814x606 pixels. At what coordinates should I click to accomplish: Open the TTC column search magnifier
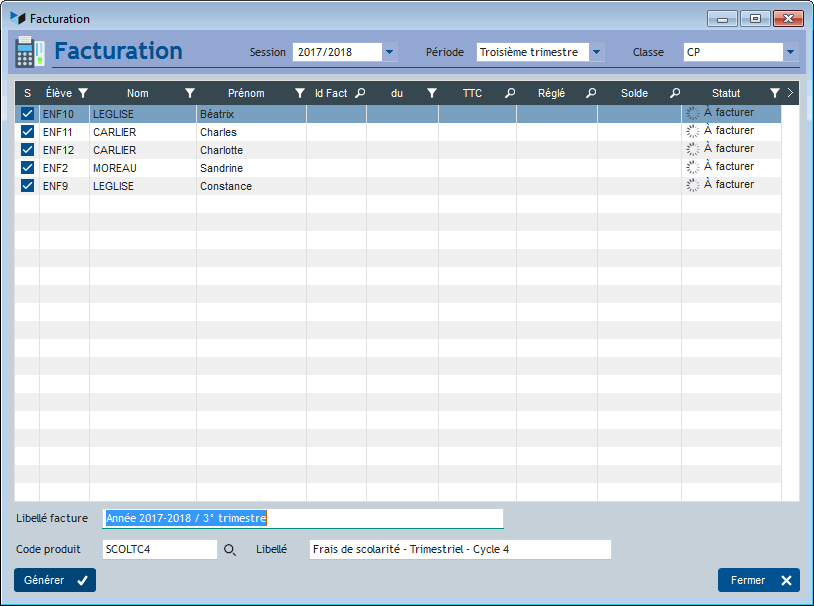[x=510, y=93]
